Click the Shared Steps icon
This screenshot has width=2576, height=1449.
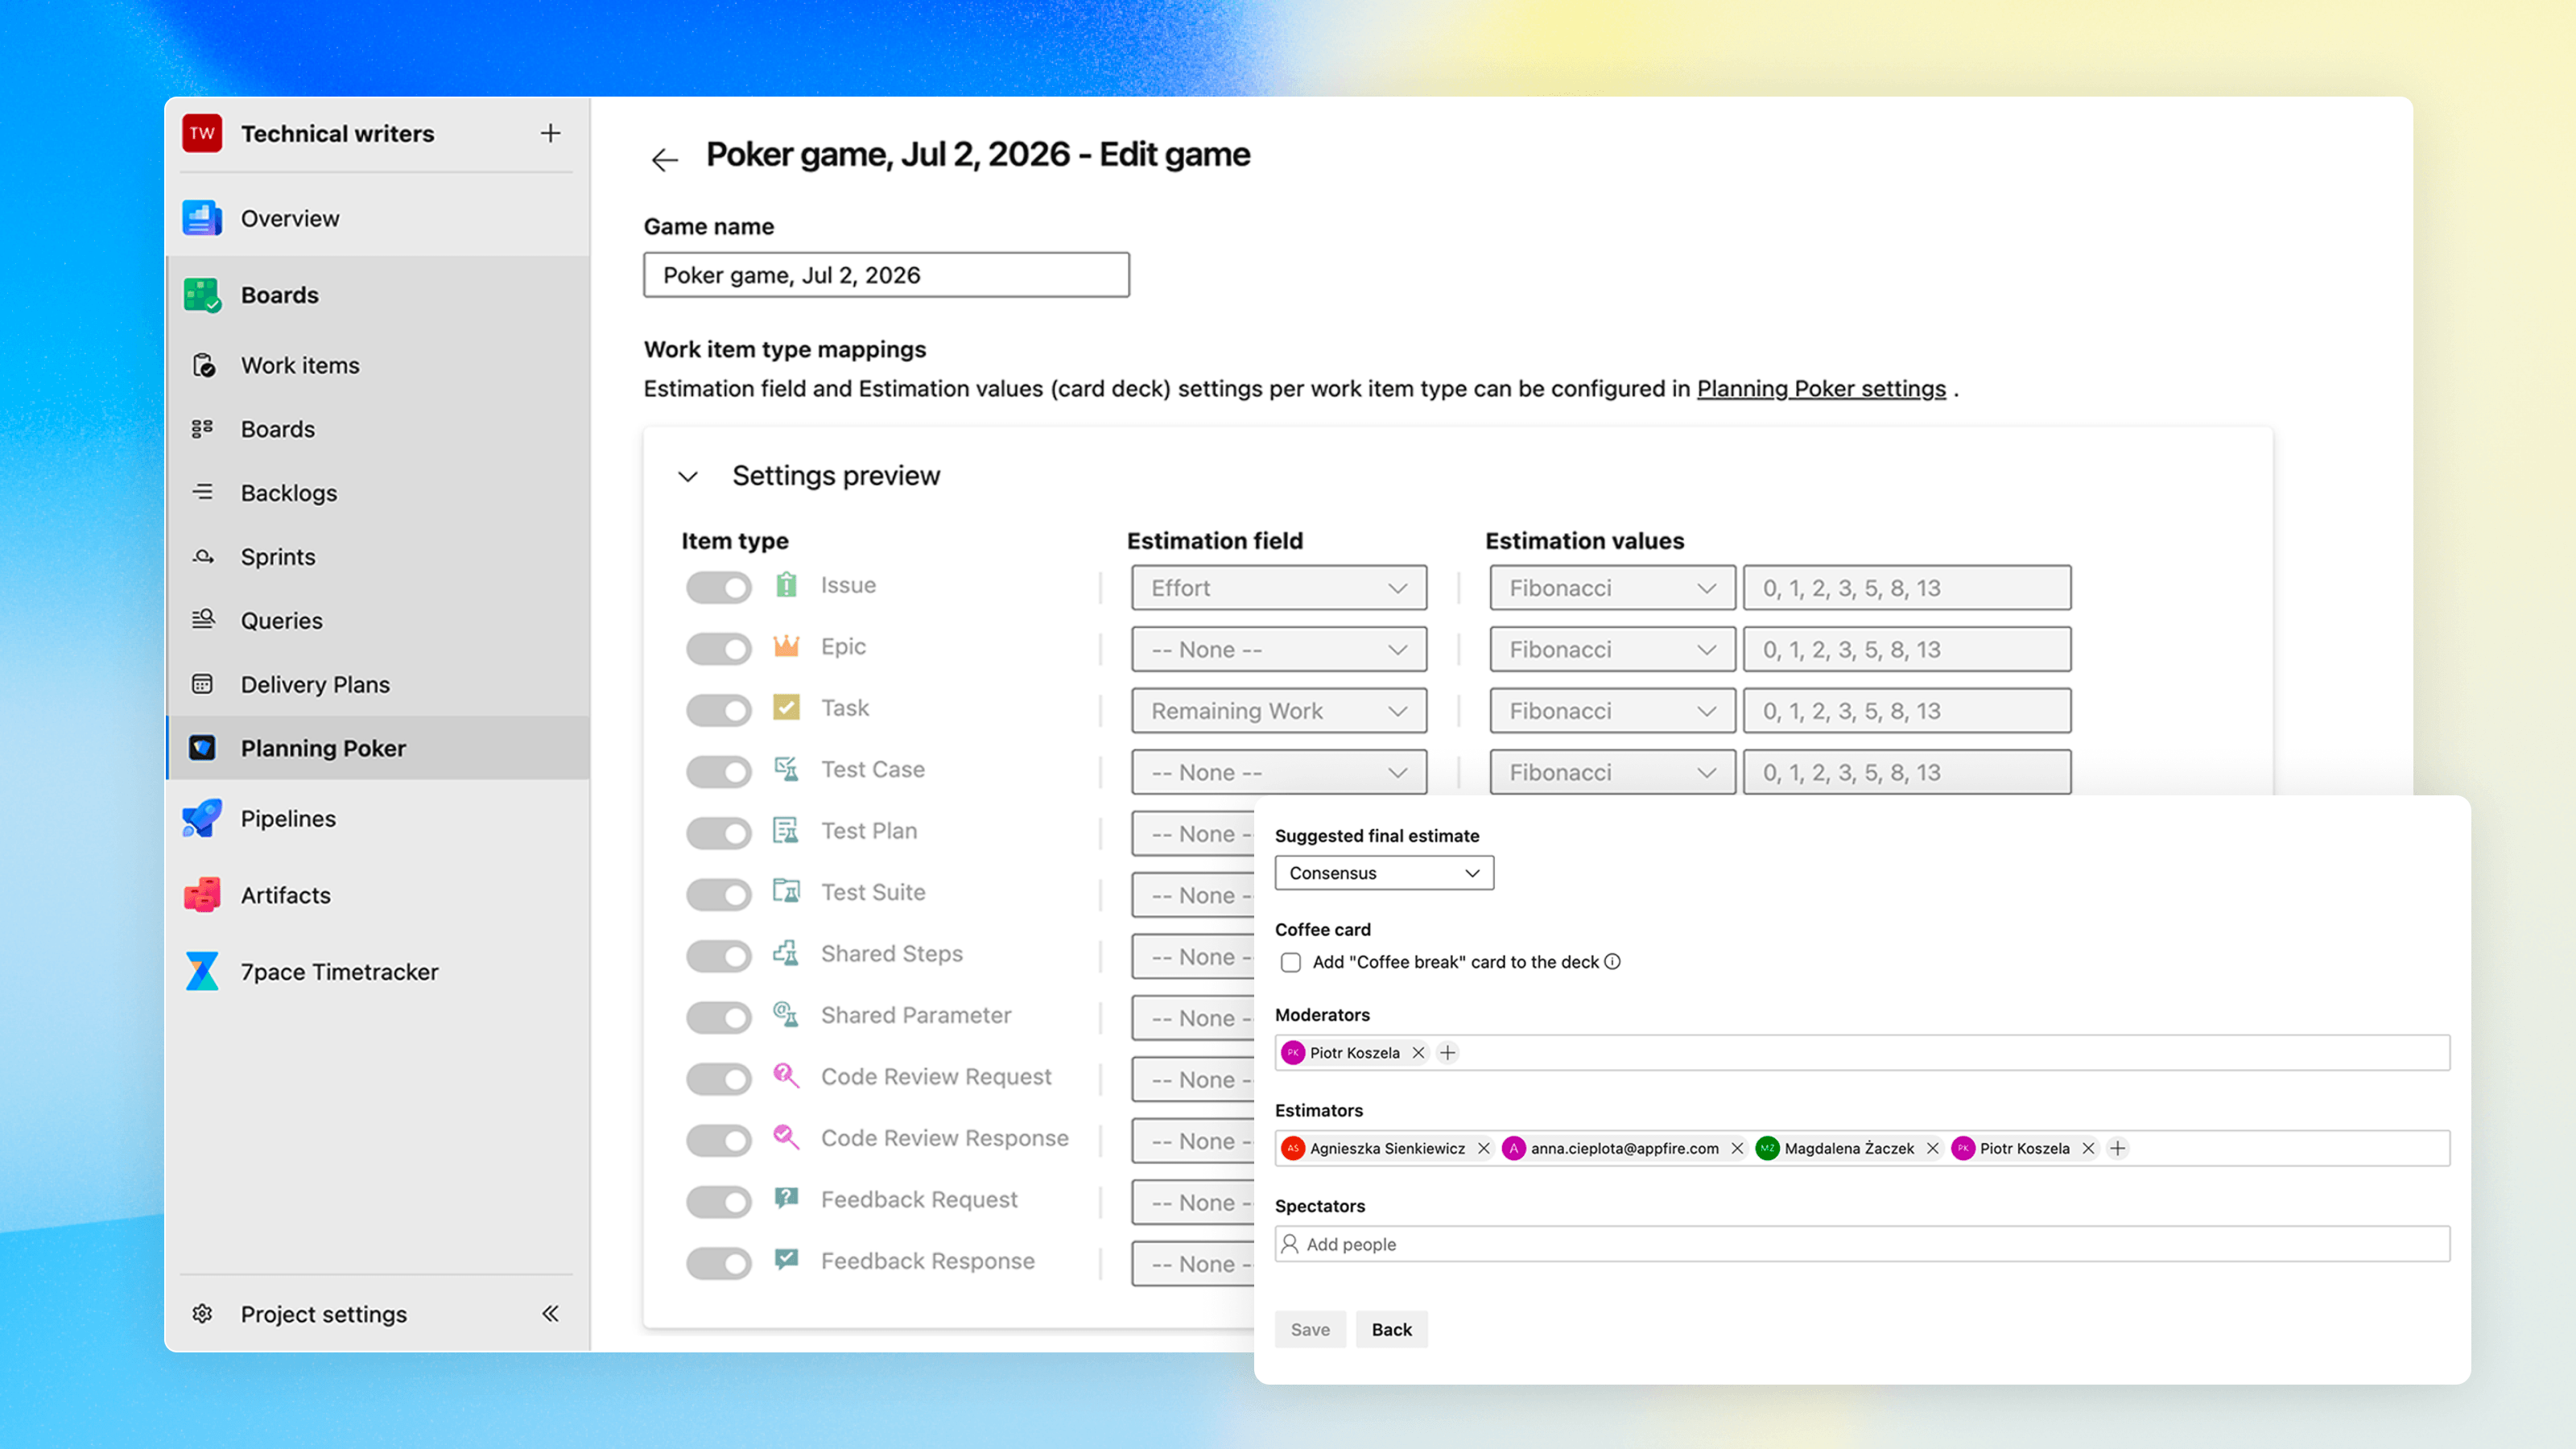tap(787, 953)
